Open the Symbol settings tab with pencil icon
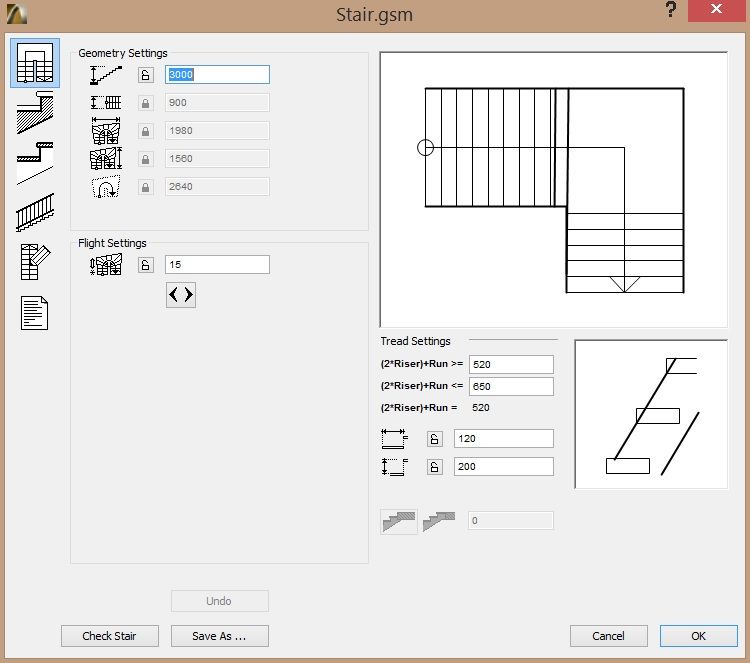750x663 pixels. (x=35, y=262)
